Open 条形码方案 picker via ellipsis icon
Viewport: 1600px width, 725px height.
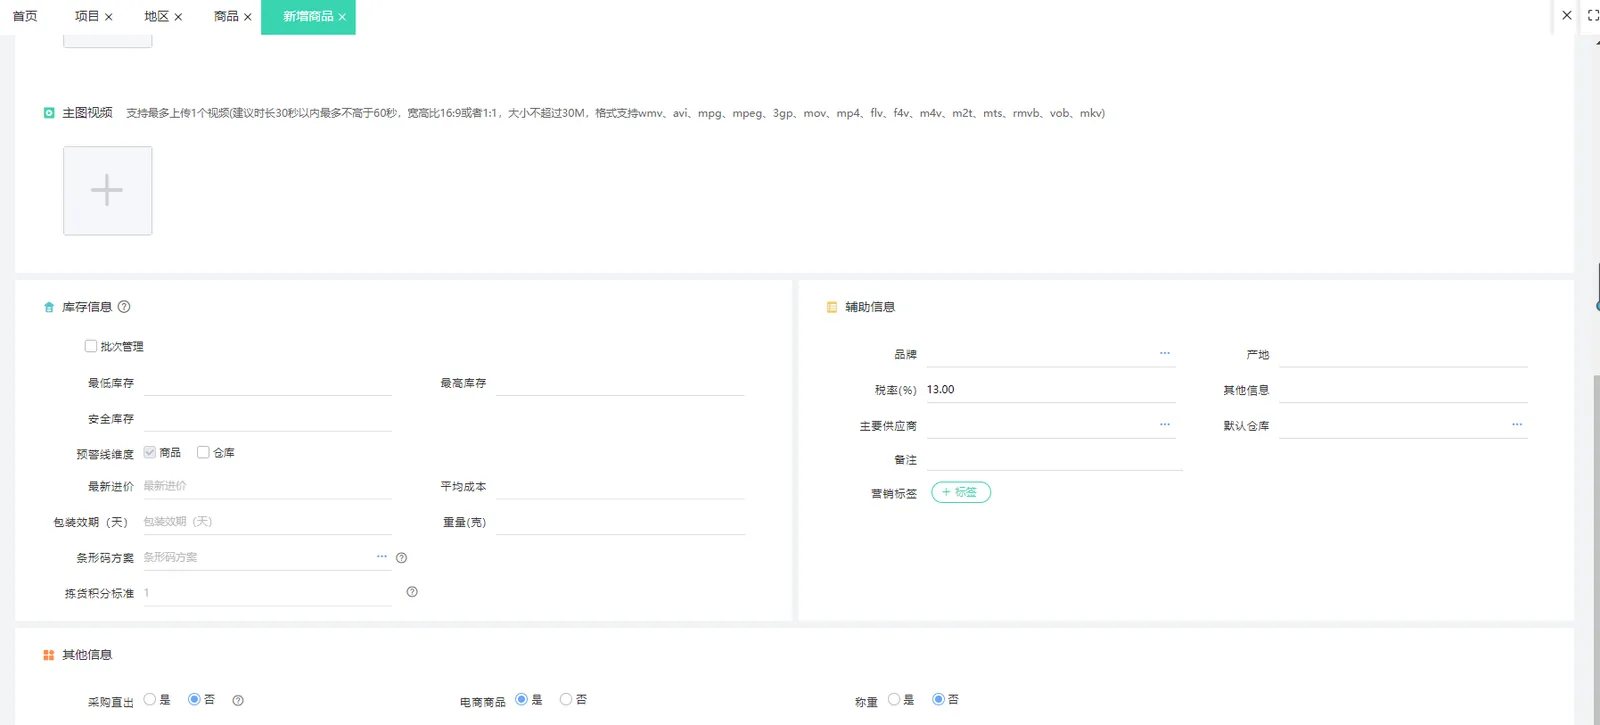coord(382,556)
